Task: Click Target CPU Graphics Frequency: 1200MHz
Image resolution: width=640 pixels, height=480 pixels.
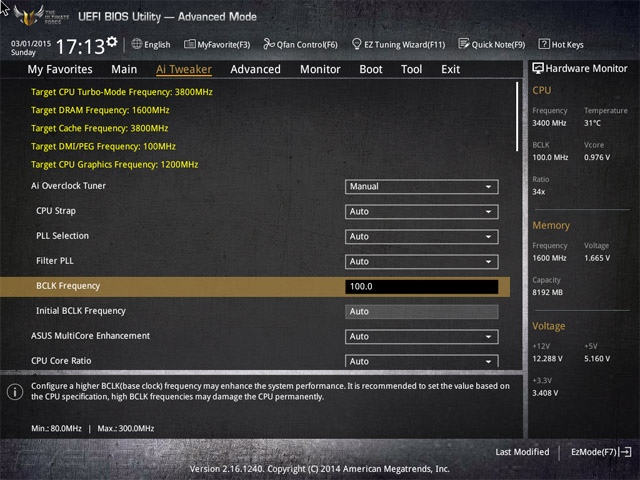Action: 115,164
